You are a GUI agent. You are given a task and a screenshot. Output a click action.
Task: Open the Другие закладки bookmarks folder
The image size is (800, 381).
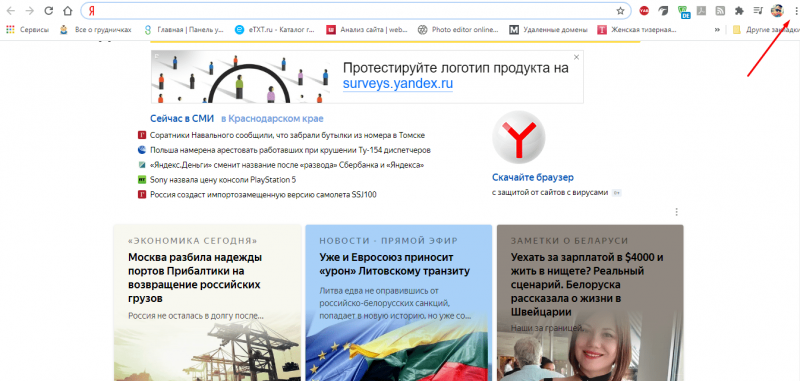pyautogui.click(x=765, y=30)
